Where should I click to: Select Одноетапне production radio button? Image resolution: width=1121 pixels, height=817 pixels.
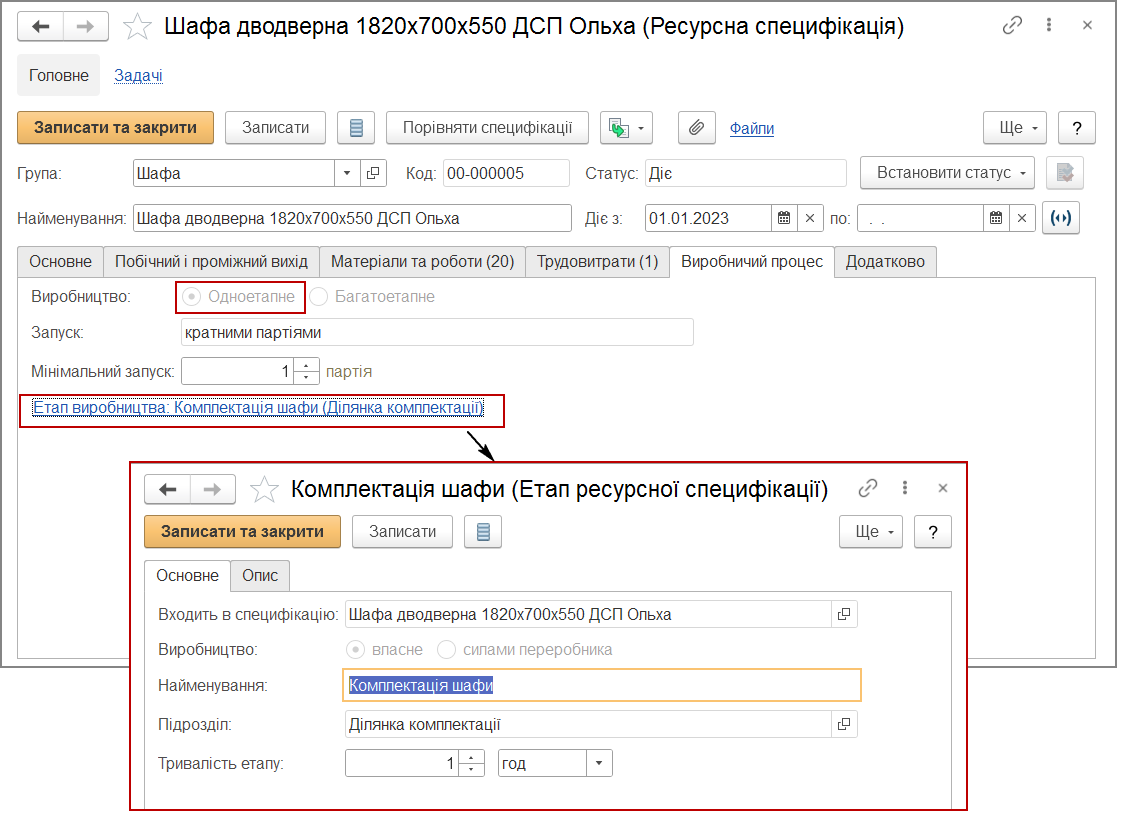(x=192, y=297)
